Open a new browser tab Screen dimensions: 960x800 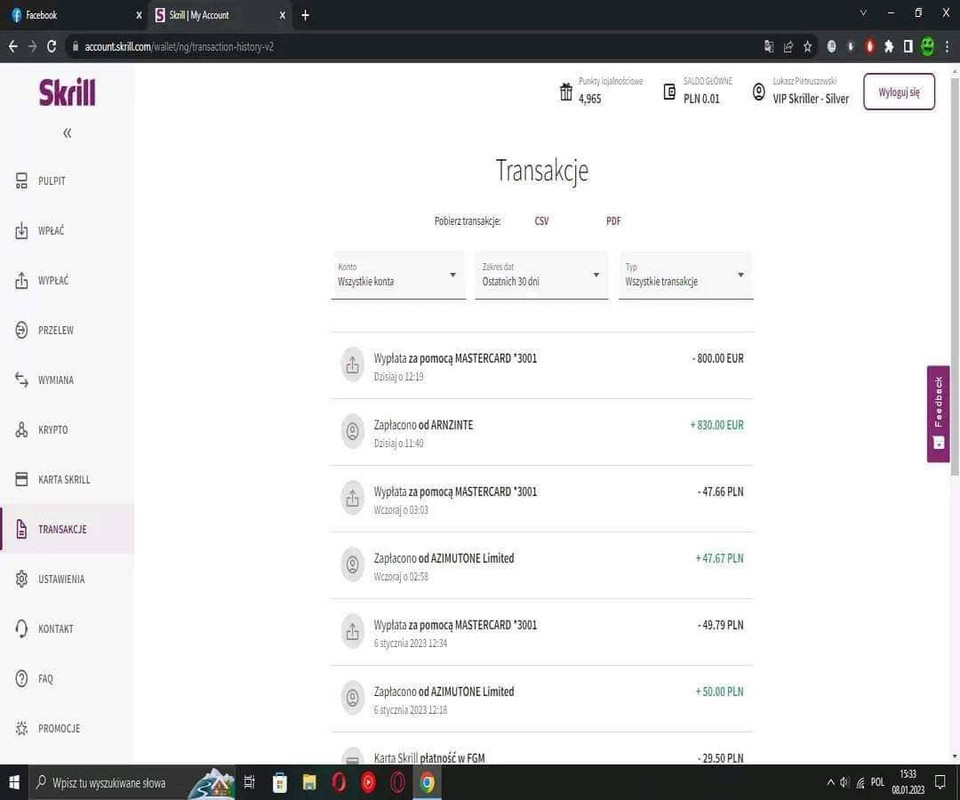(x=305, y=15)
